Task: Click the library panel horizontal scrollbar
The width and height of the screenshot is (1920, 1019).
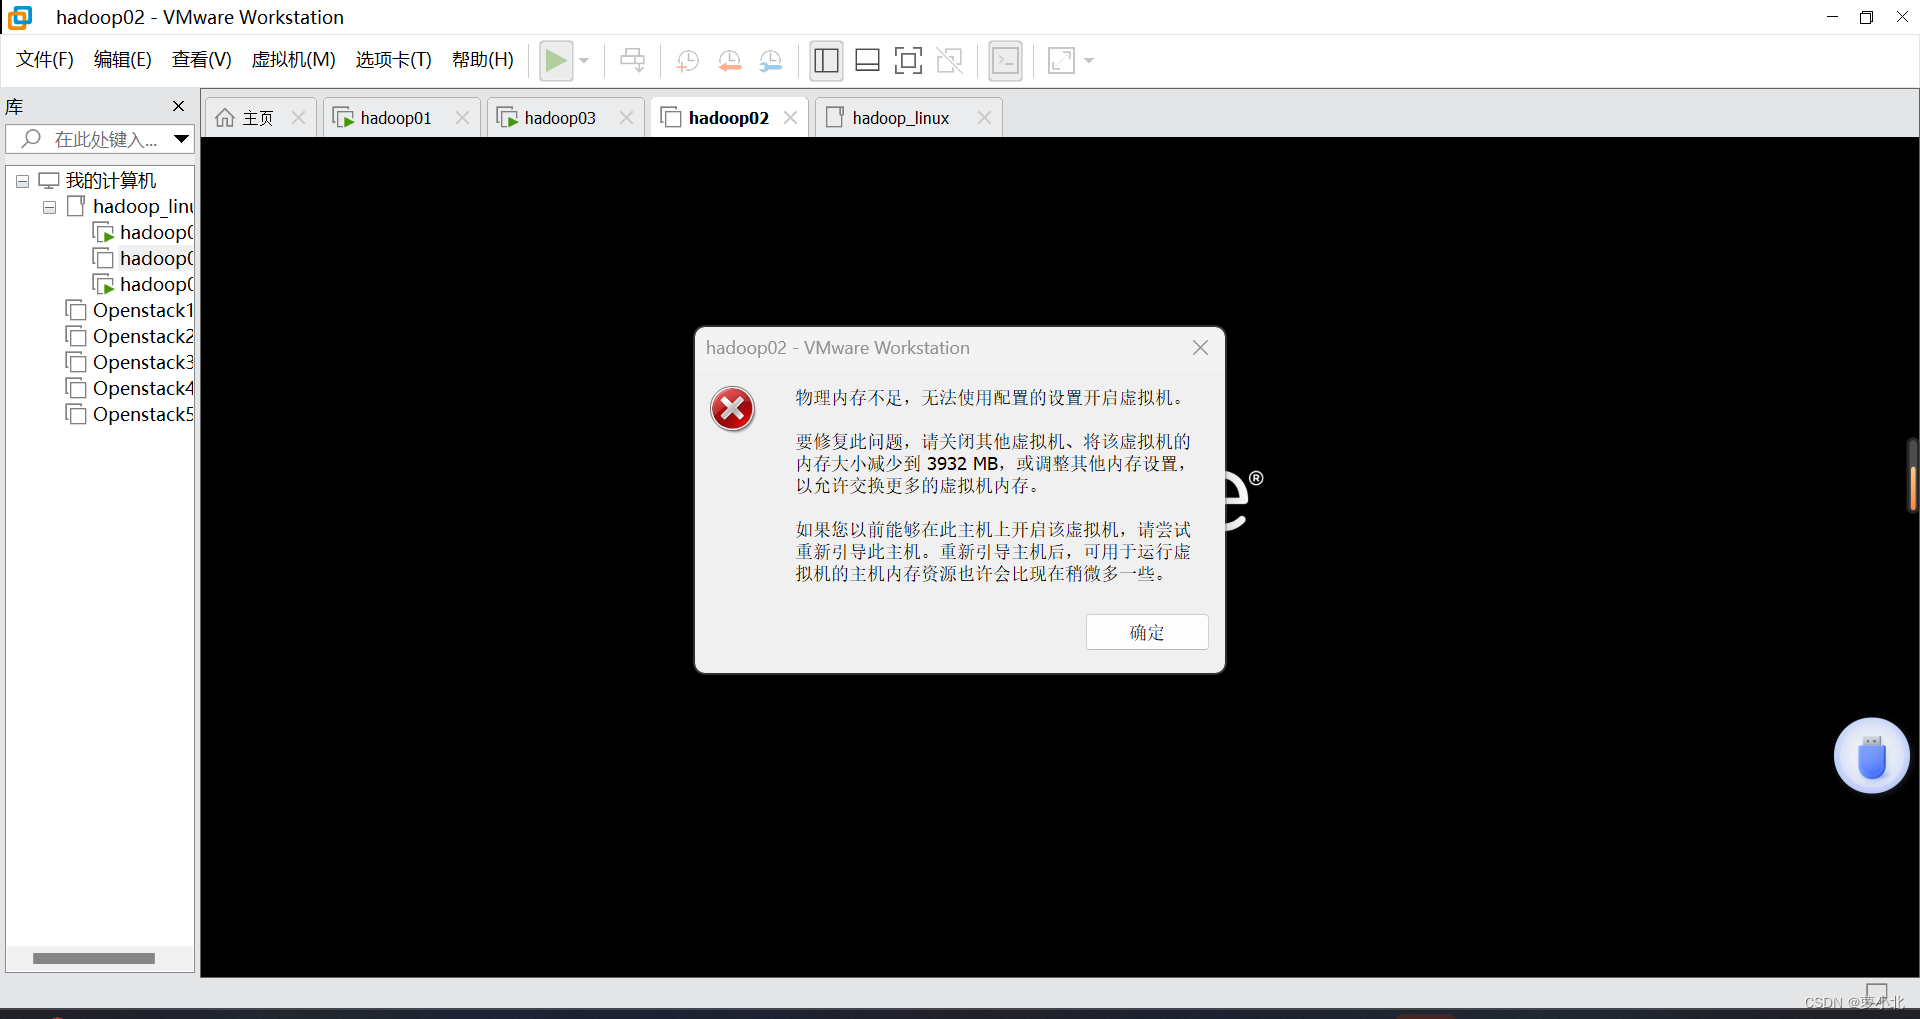Action: [94, 958]
